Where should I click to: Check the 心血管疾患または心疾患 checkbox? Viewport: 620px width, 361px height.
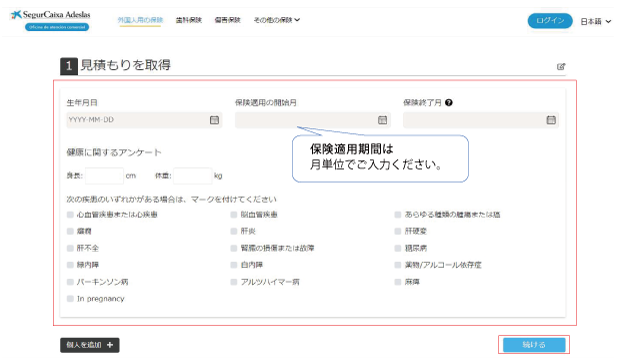click(x=70, y=215)
